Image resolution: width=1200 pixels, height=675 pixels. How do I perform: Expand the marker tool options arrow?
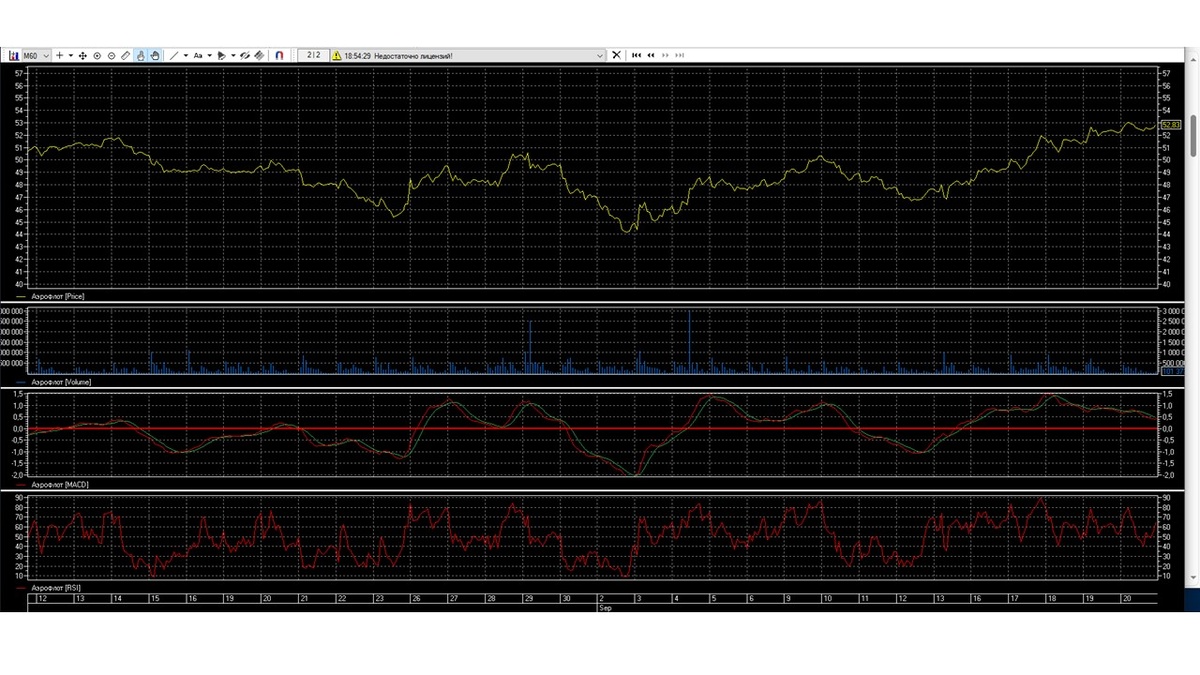233,55
